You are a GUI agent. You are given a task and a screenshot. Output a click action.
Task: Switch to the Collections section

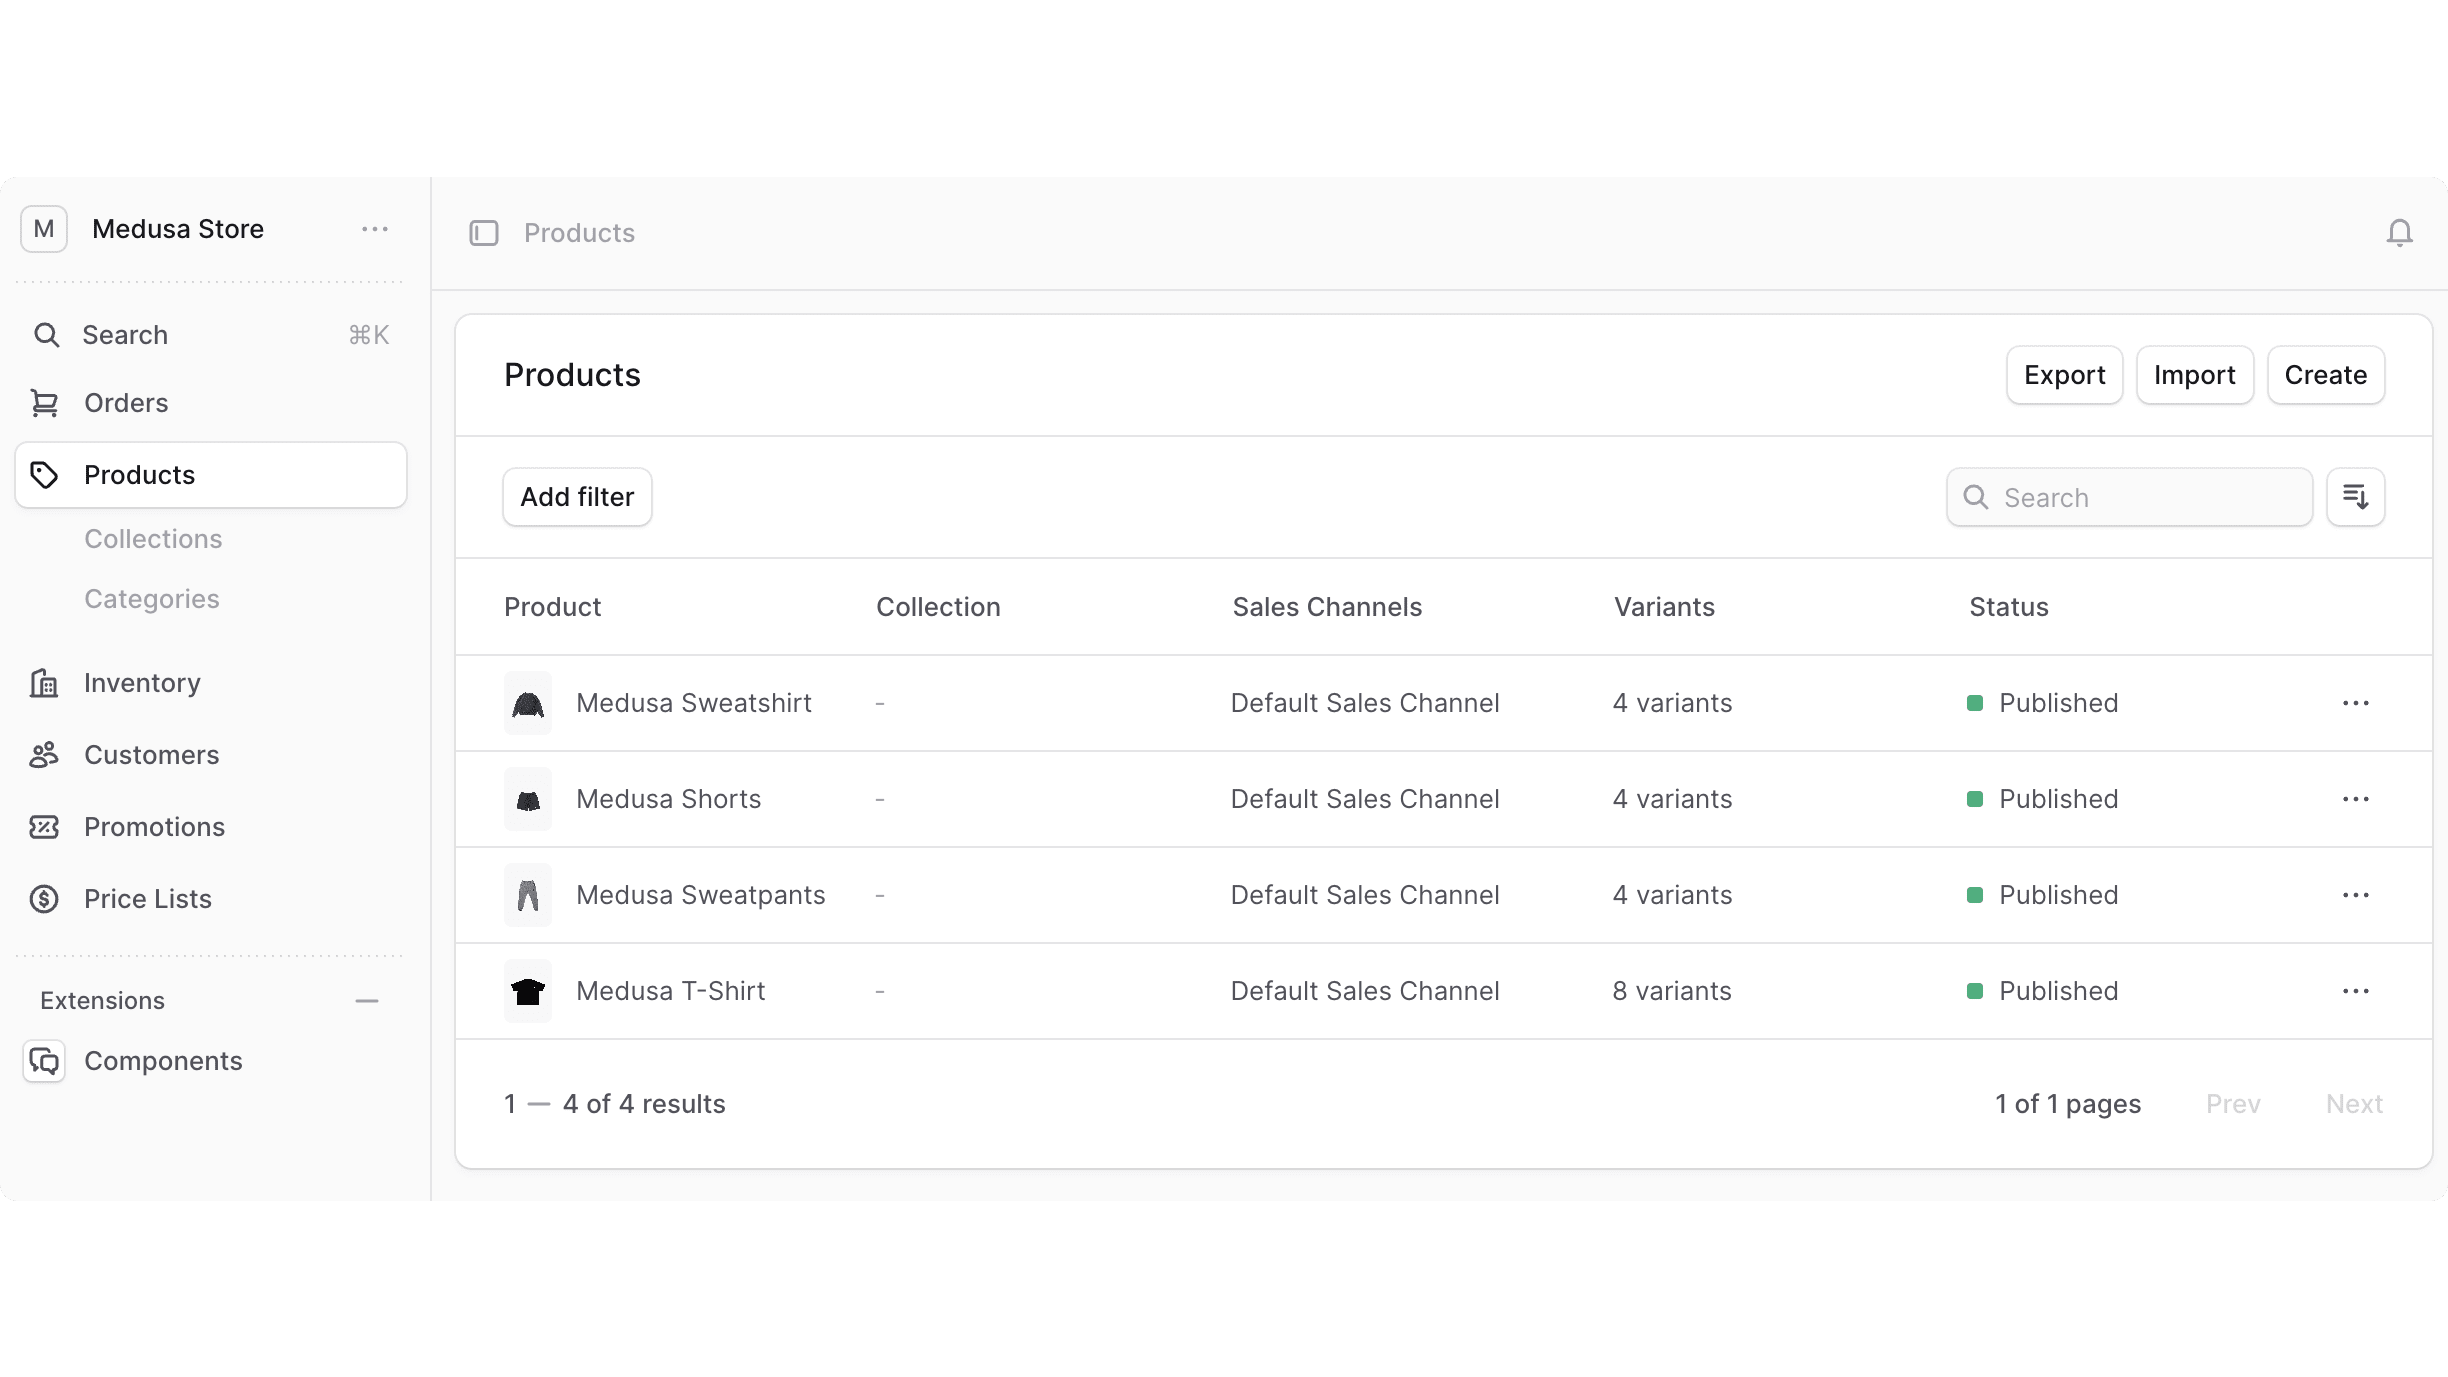153,538
